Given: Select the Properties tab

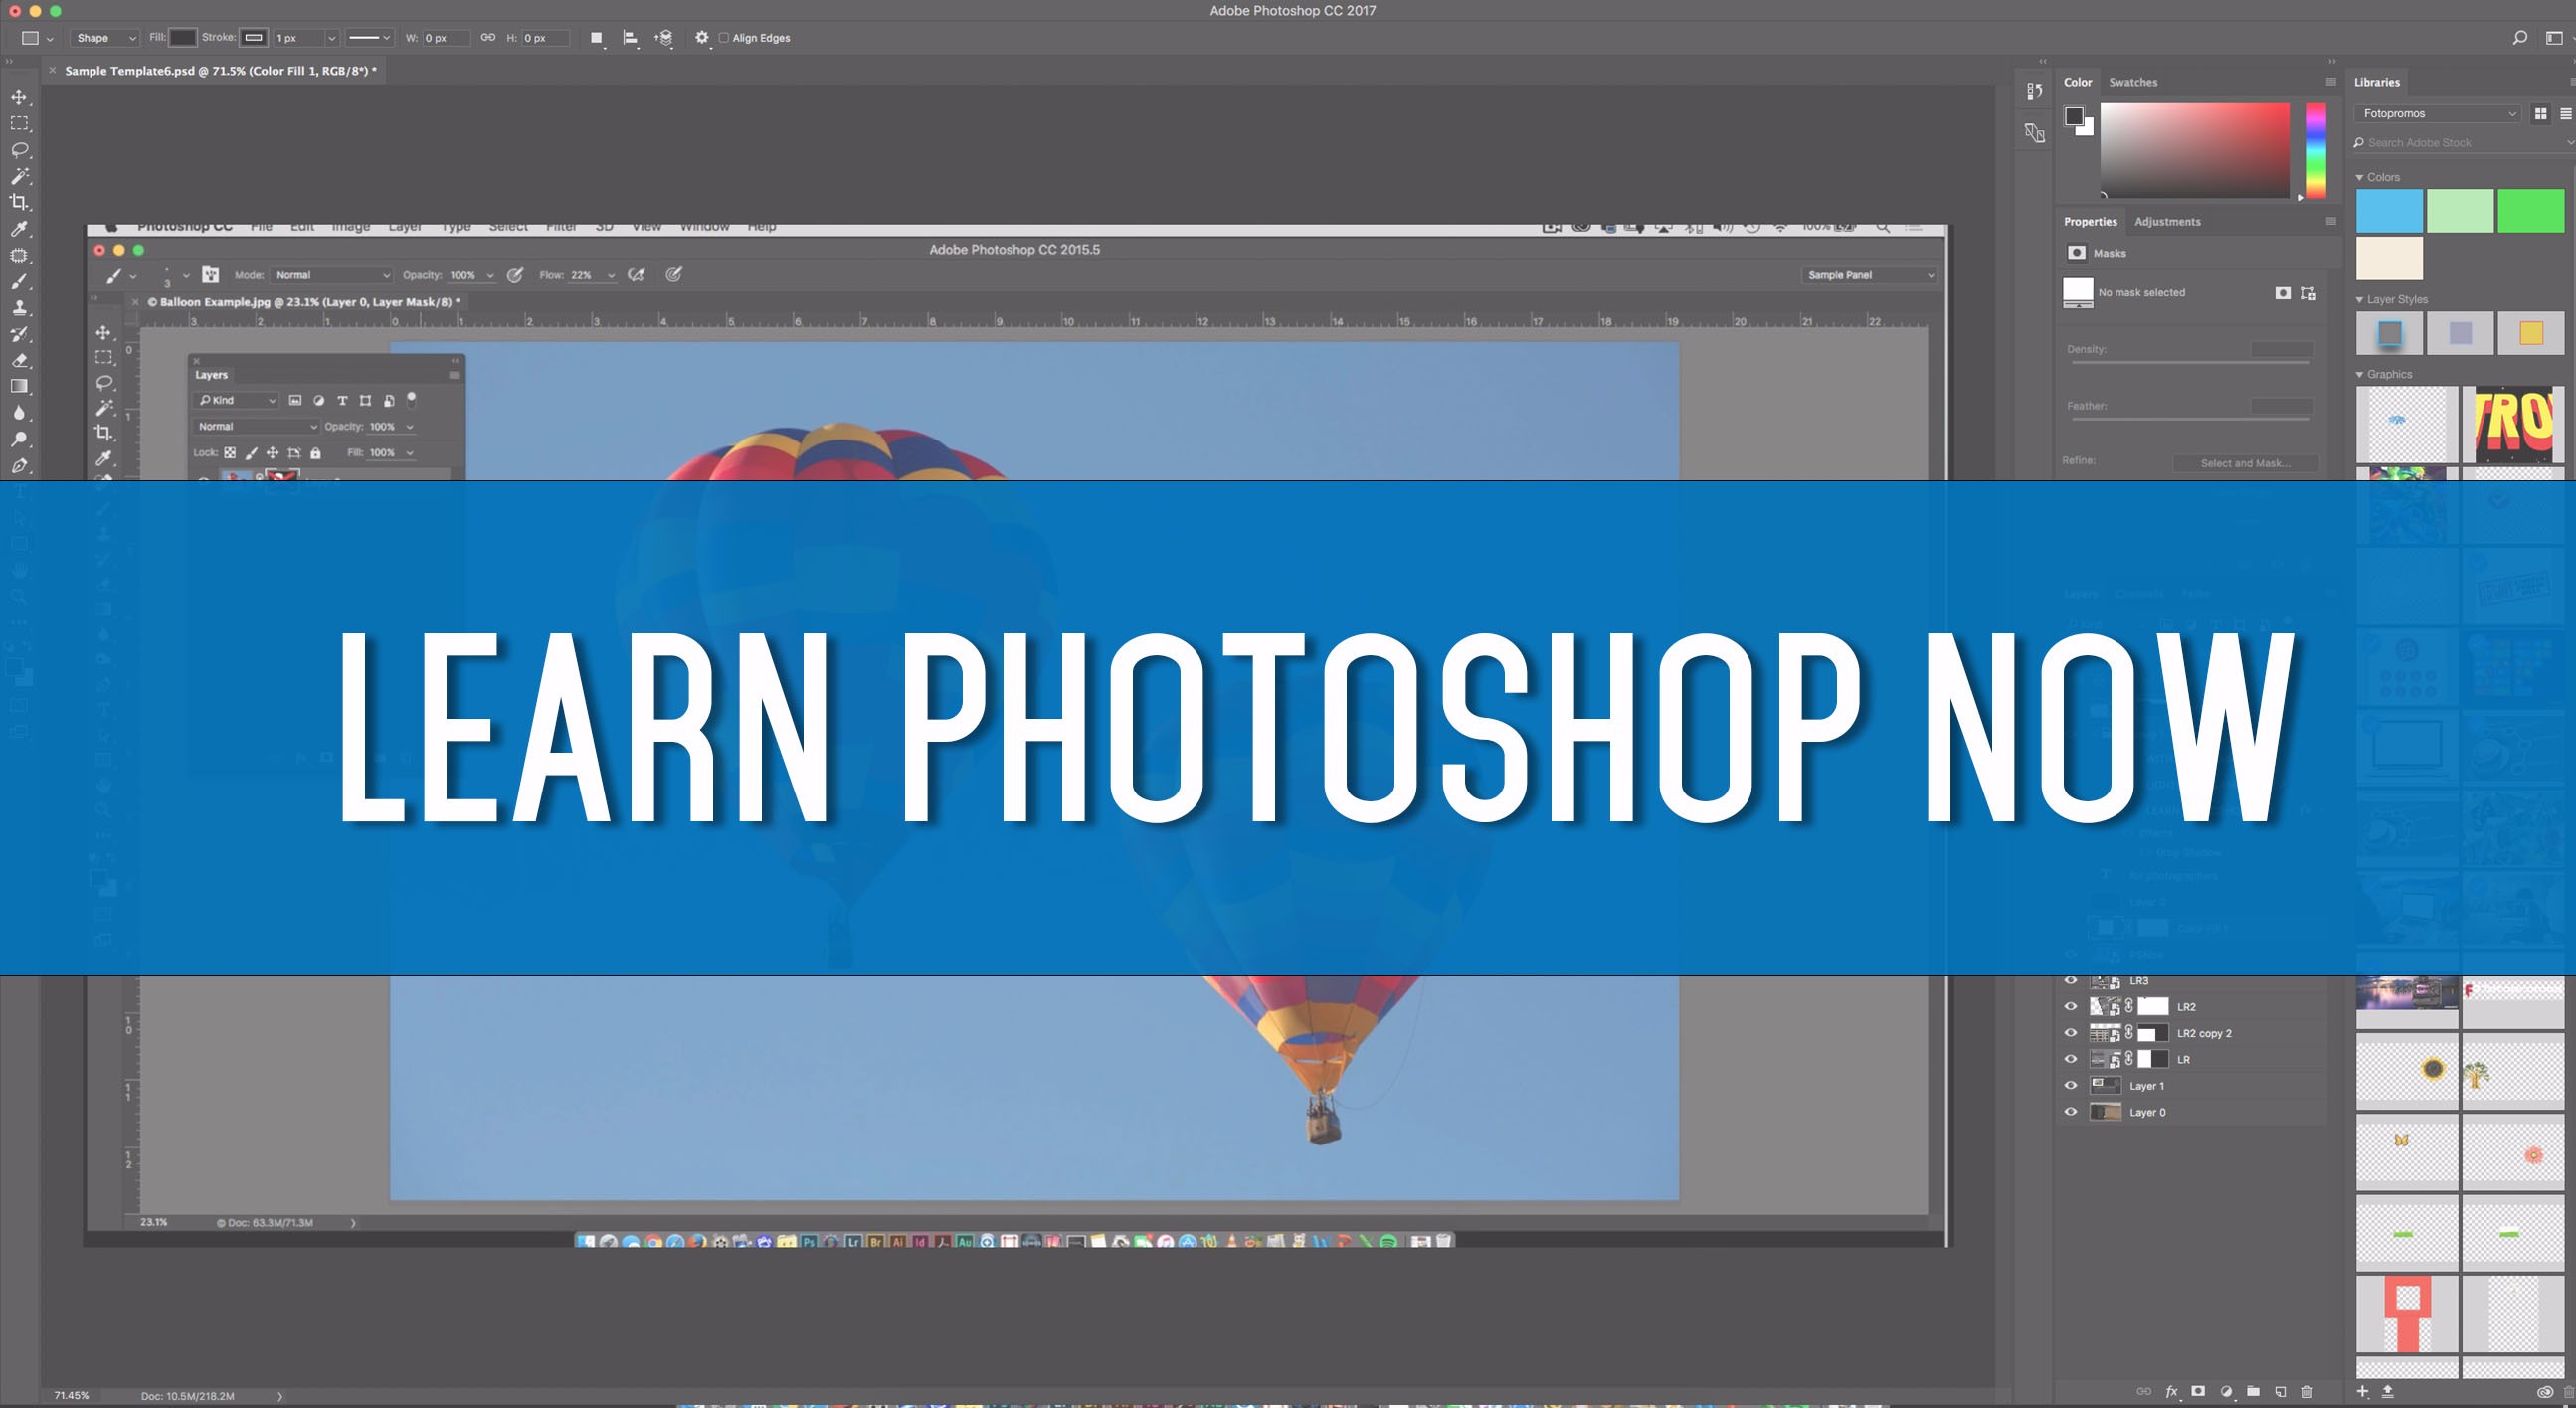Looking at the screenshot, I should point(2090,221).
